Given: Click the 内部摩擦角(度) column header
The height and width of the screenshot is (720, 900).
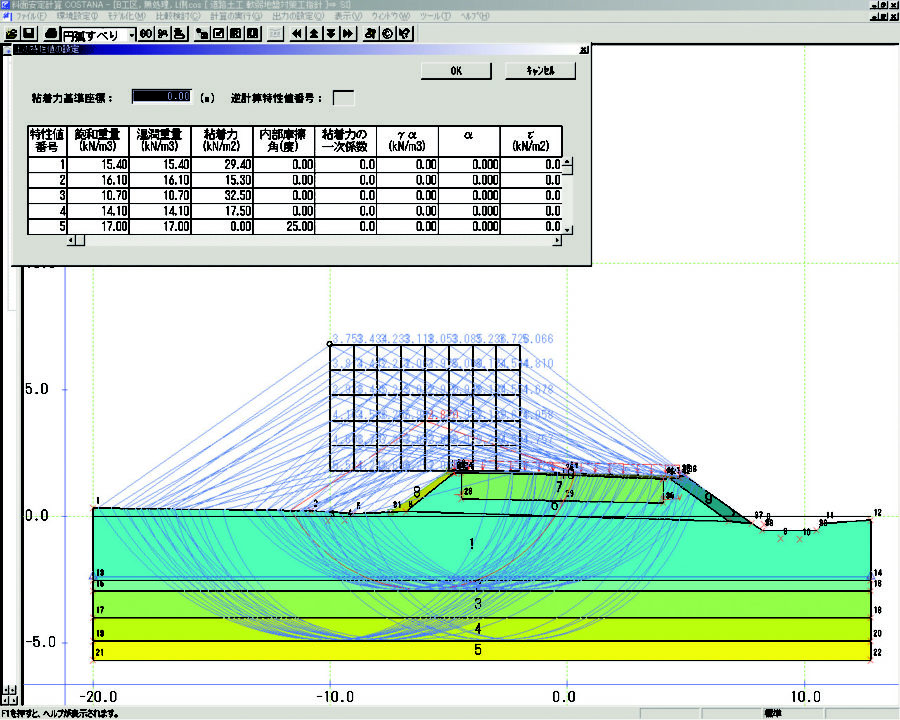Looking at the screenshot, I should pos(284,141).
